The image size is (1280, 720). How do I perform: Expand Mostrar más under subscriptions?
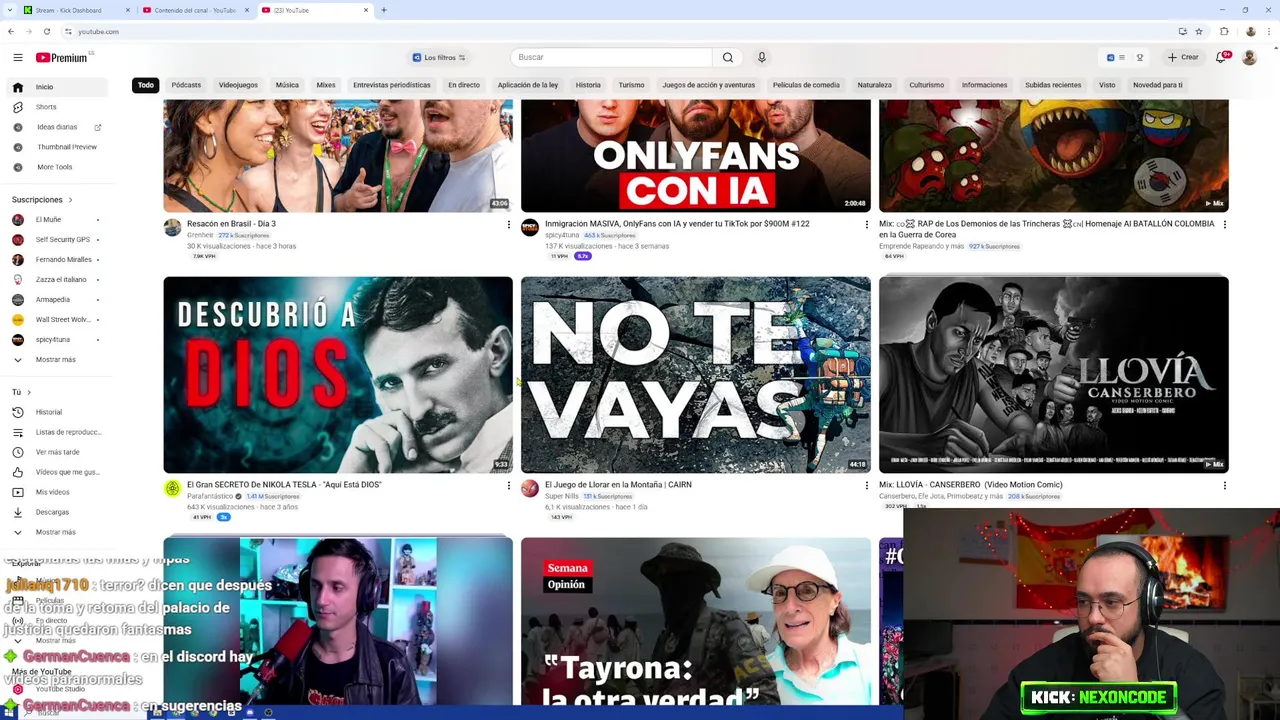point(58,360)
